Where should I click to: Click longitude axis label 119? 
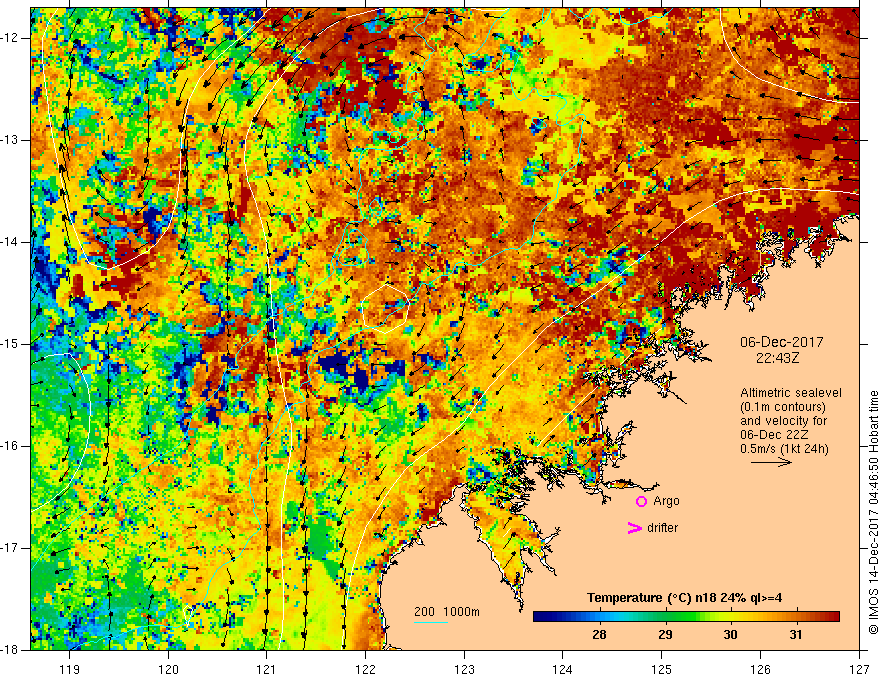click(70, 669)
